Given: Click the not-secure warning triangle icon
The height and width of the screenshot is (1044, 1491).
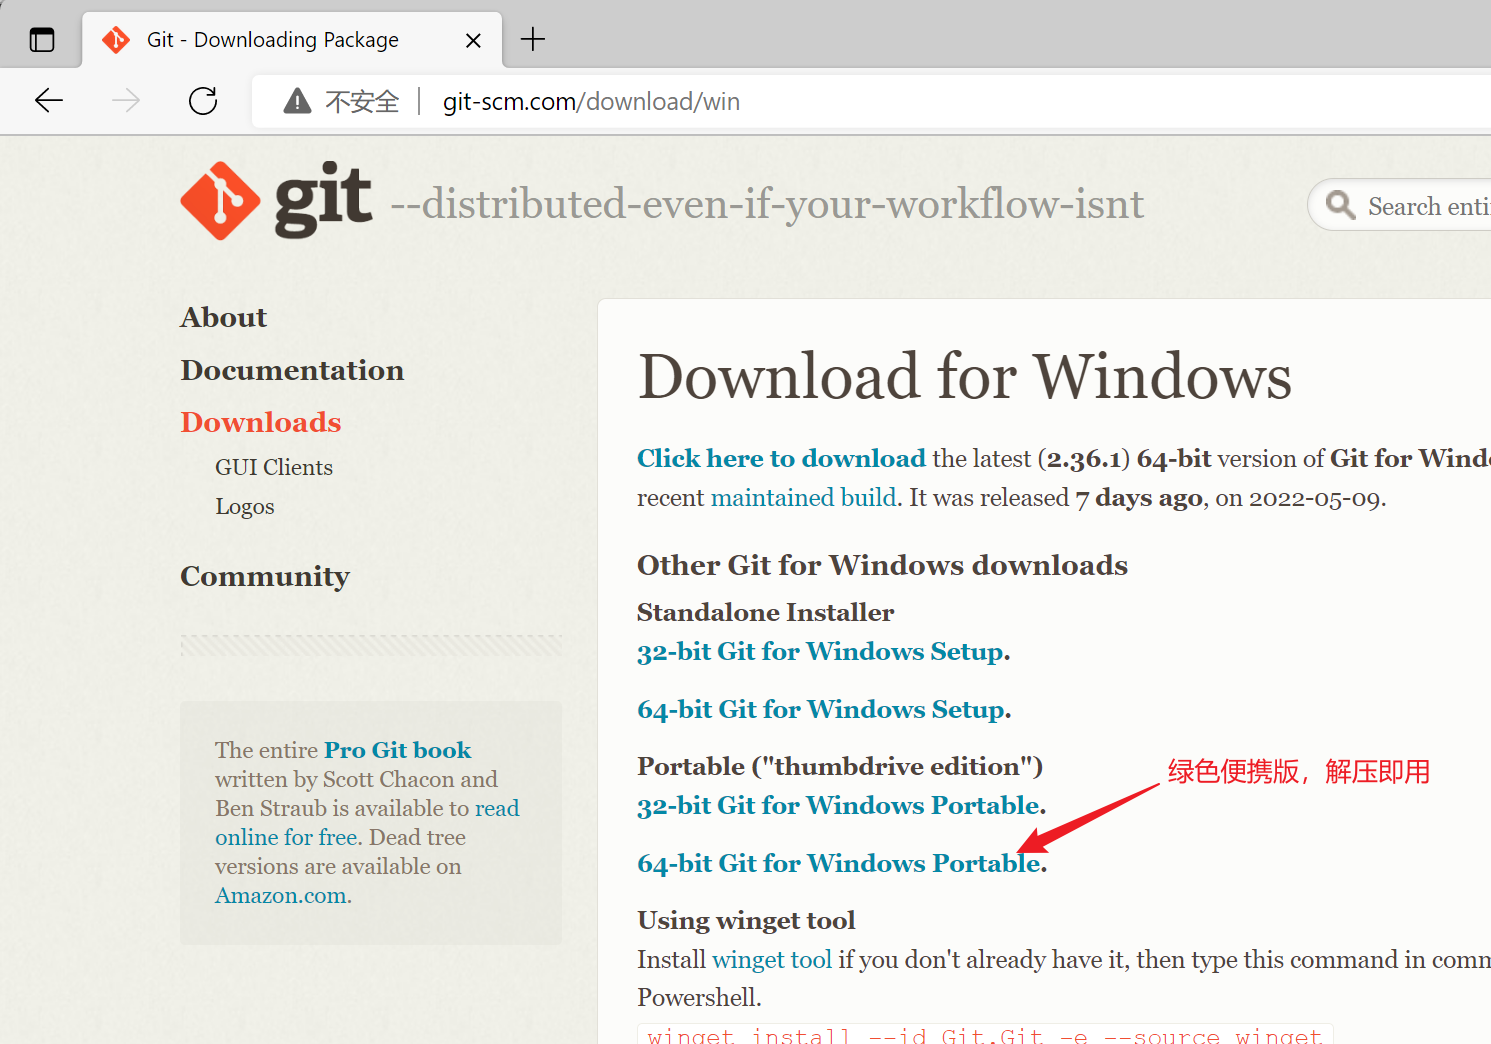Looking at the screenshot, I should click(x=297, y=101).
